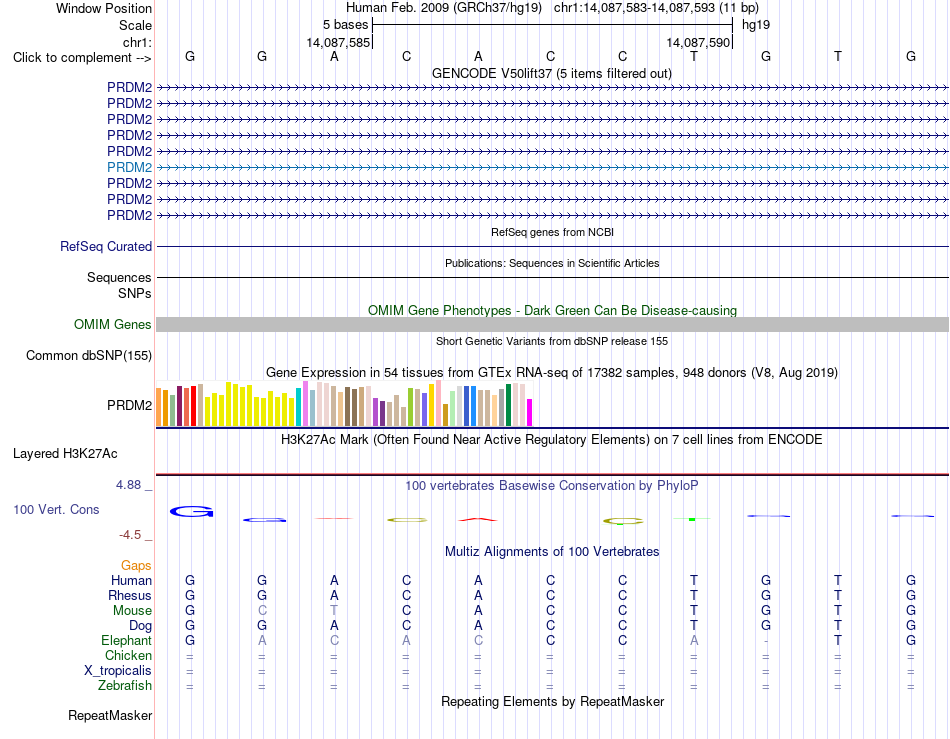Click the H3K27Ac Mark track title
The height and width of the screenshot is (739, 950).
tap(552, 439)
